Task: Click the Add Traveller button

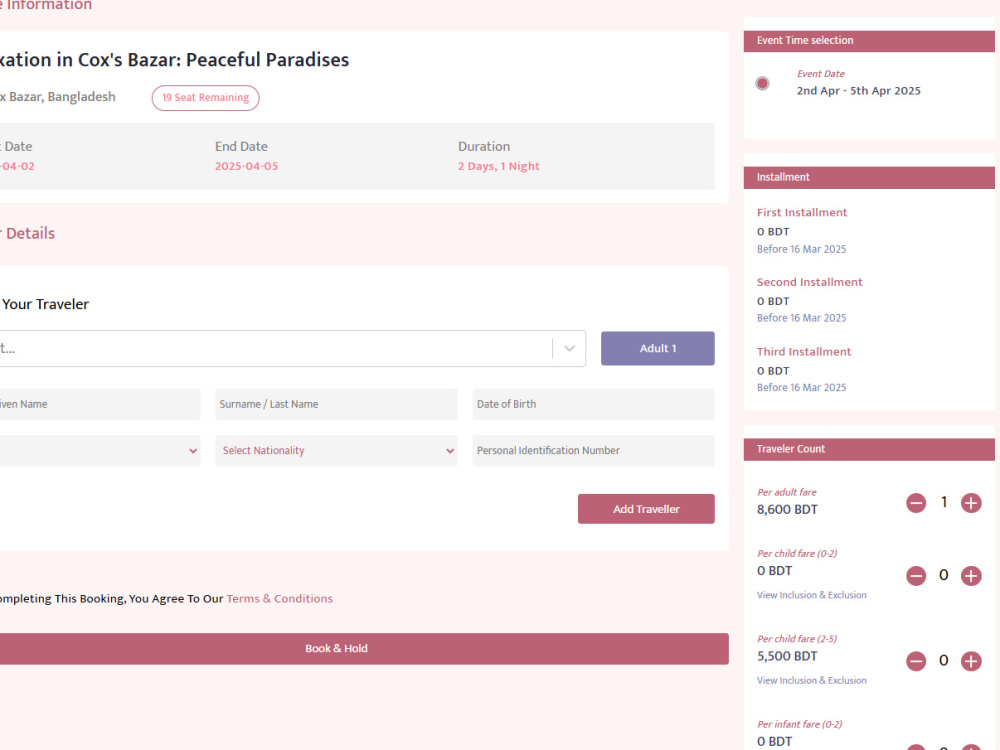Action: pyautogui.click(x=646, y=509)
